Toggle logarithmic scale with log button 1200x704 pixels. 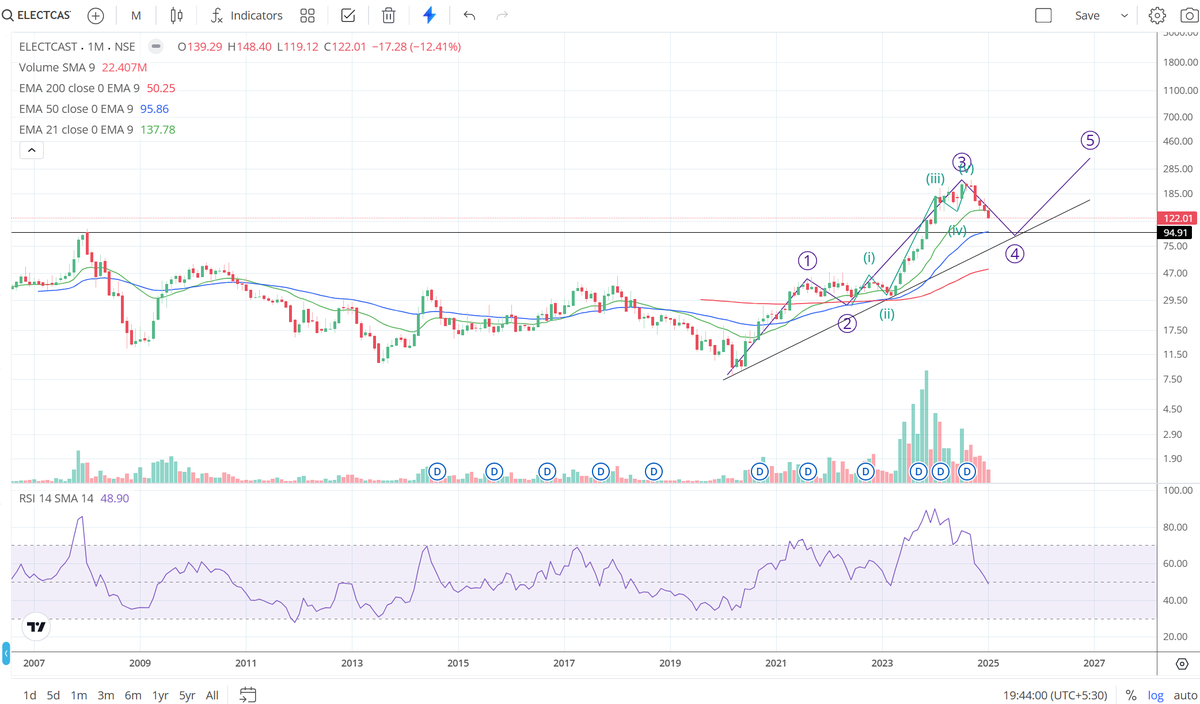(1156, 695)
